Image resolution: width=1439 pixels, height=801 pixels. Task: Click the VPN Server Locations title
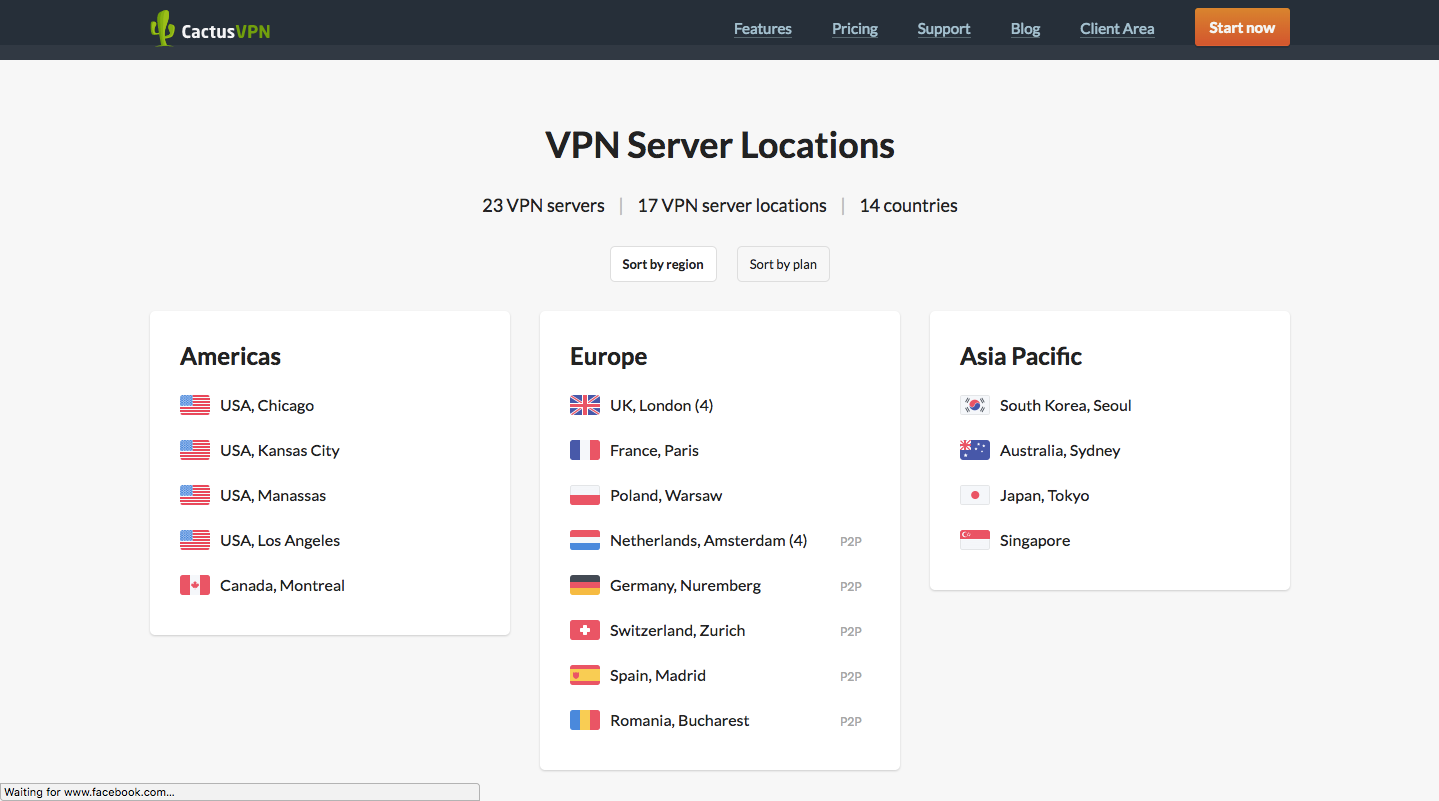[x=720, y=145]
